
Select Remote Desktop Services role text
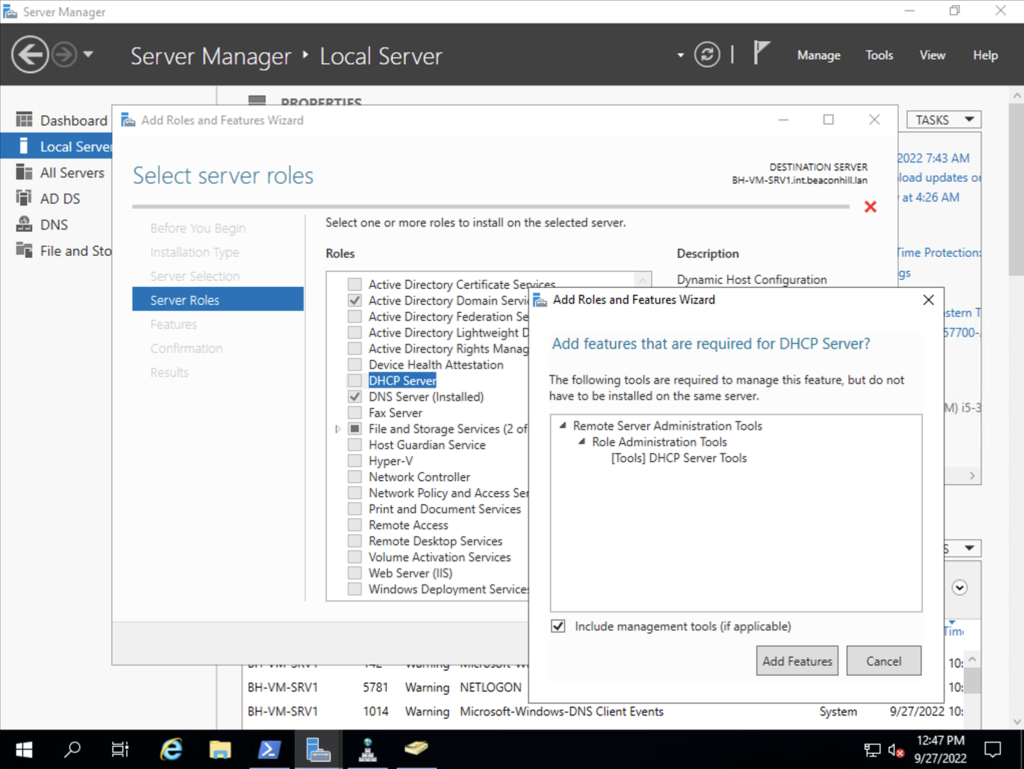pyautogui.click(x=435, y=541)
